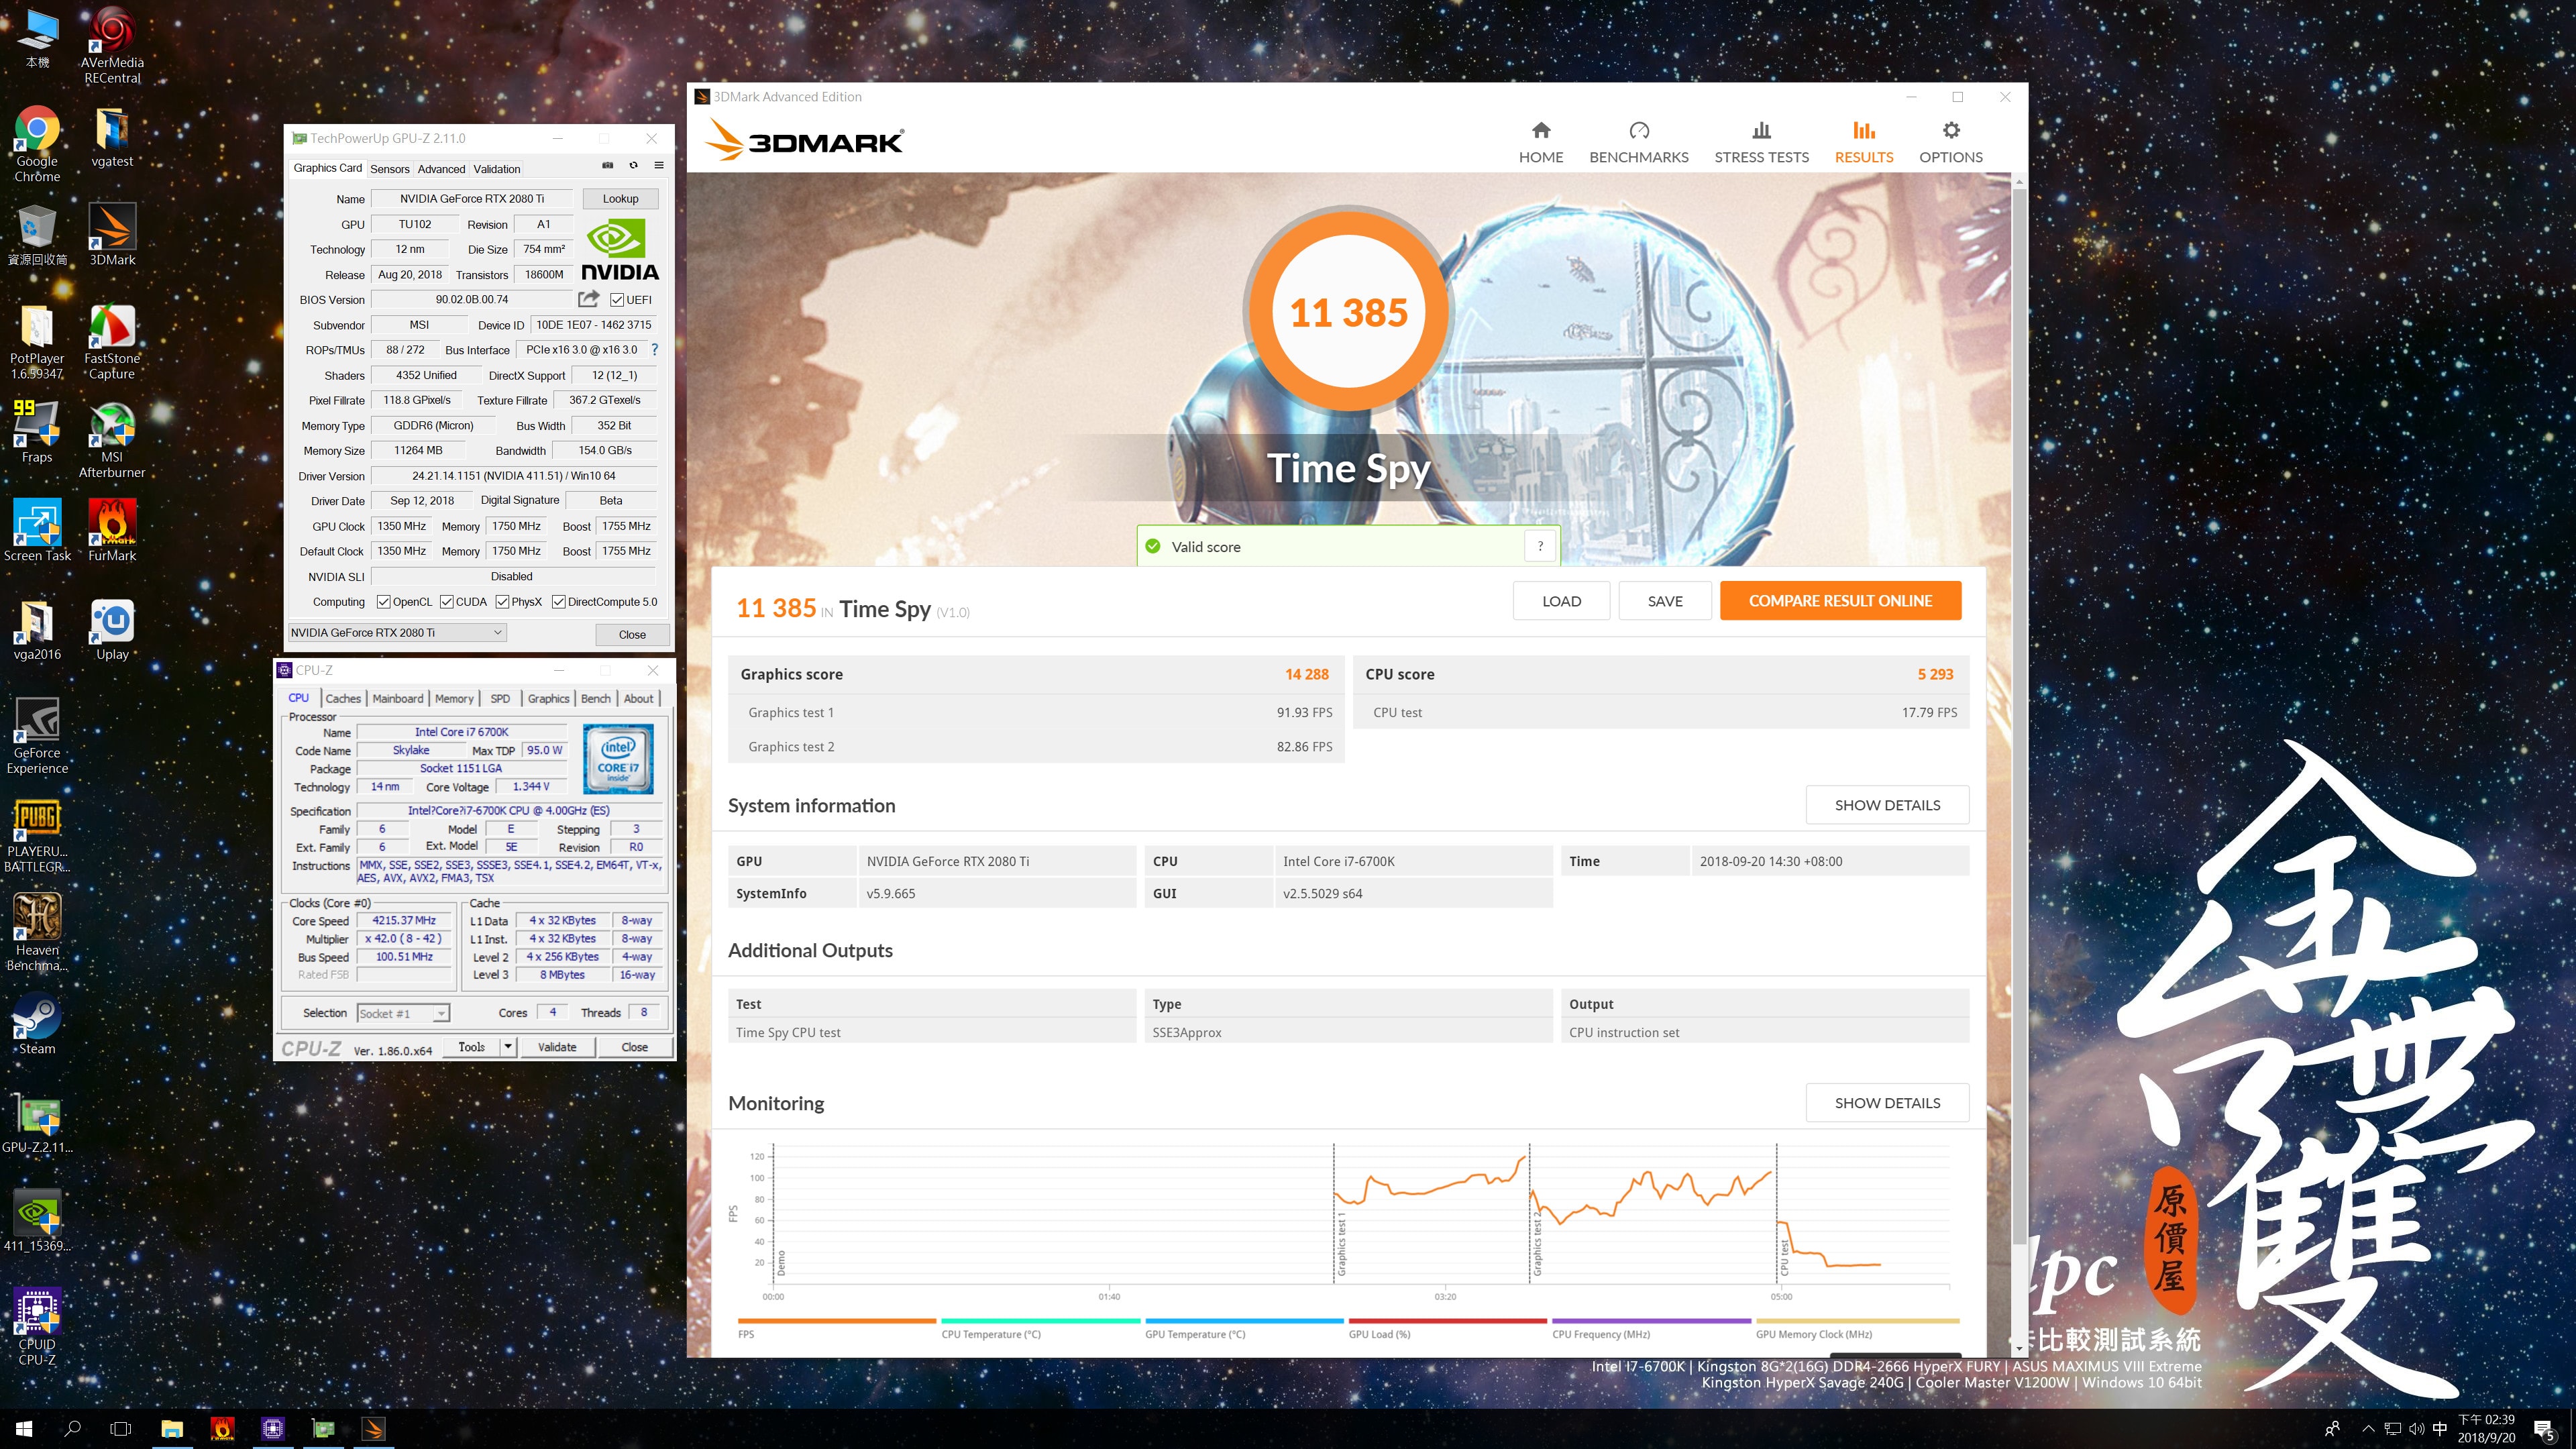This screenshot has height=1449, width=2576.
Task: Open 3DMark OPTIONS gear
Action: pyautogui.click(x=1950, y=143)
